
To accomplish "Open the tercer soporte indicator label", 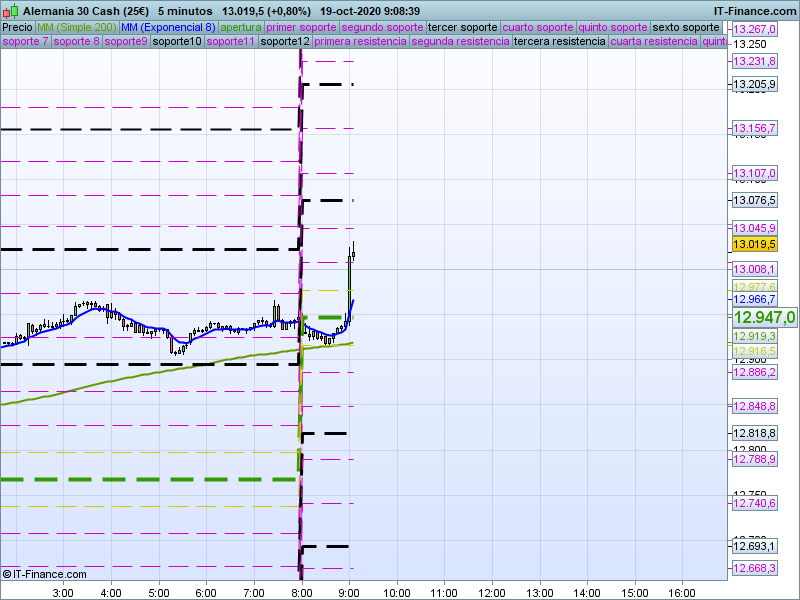I will click(x=462, y=27).
